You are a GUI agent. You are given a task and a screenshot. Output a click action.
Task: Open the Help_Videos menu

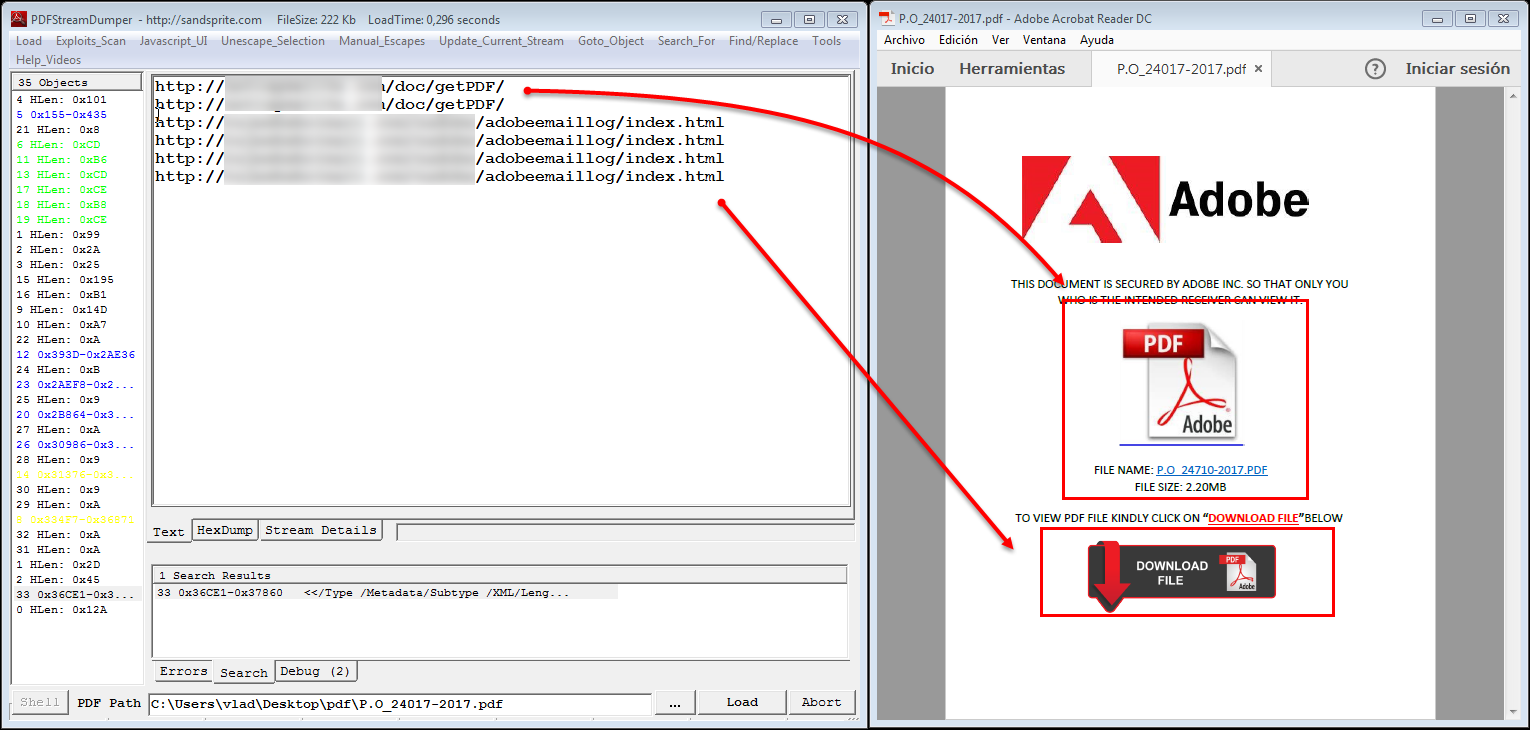[49, 60]
